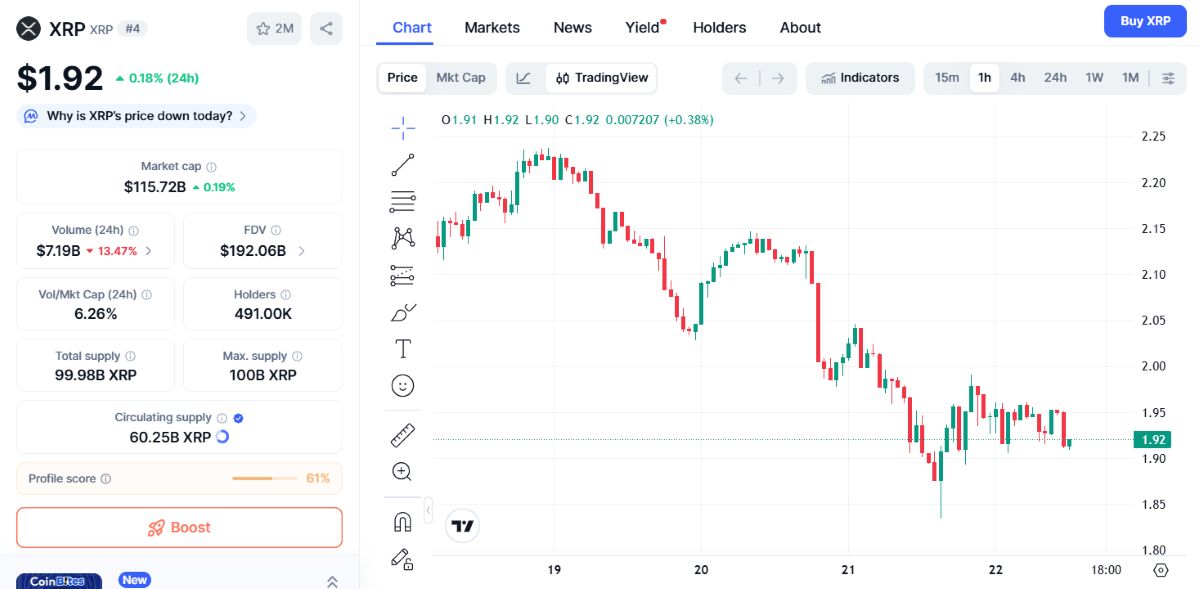1200x589 pixels.
Task: Click the #4 rank badge
Action: click(132, 29)
